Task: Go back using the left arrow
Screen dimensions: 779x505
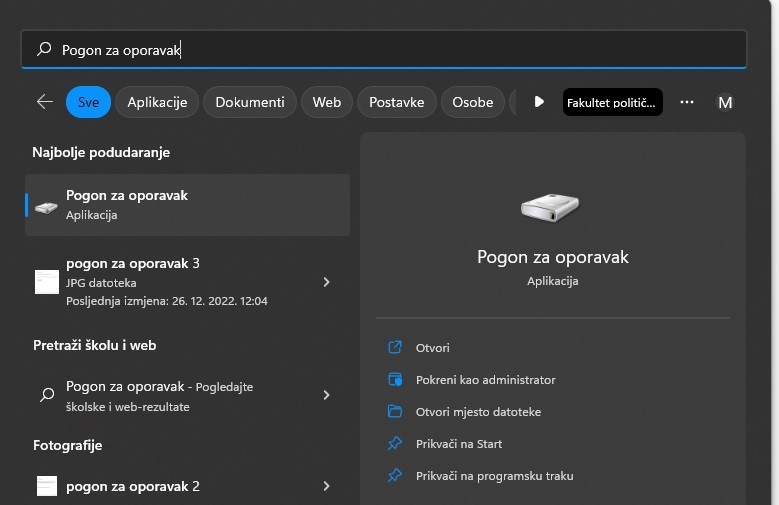Action: [x=45, y=102]
